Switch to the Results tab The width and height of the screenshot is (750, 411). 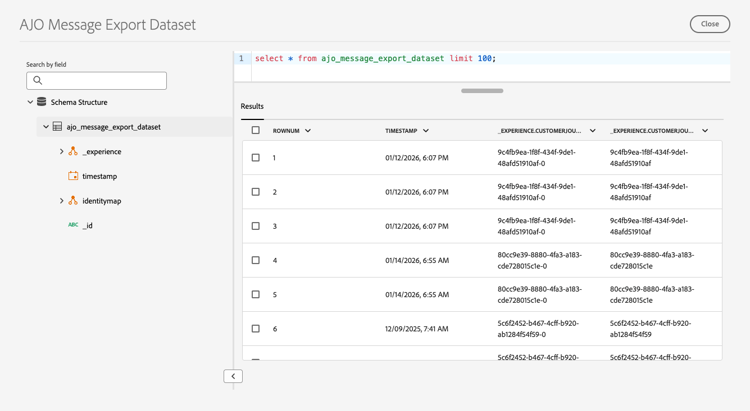(252, 106)
